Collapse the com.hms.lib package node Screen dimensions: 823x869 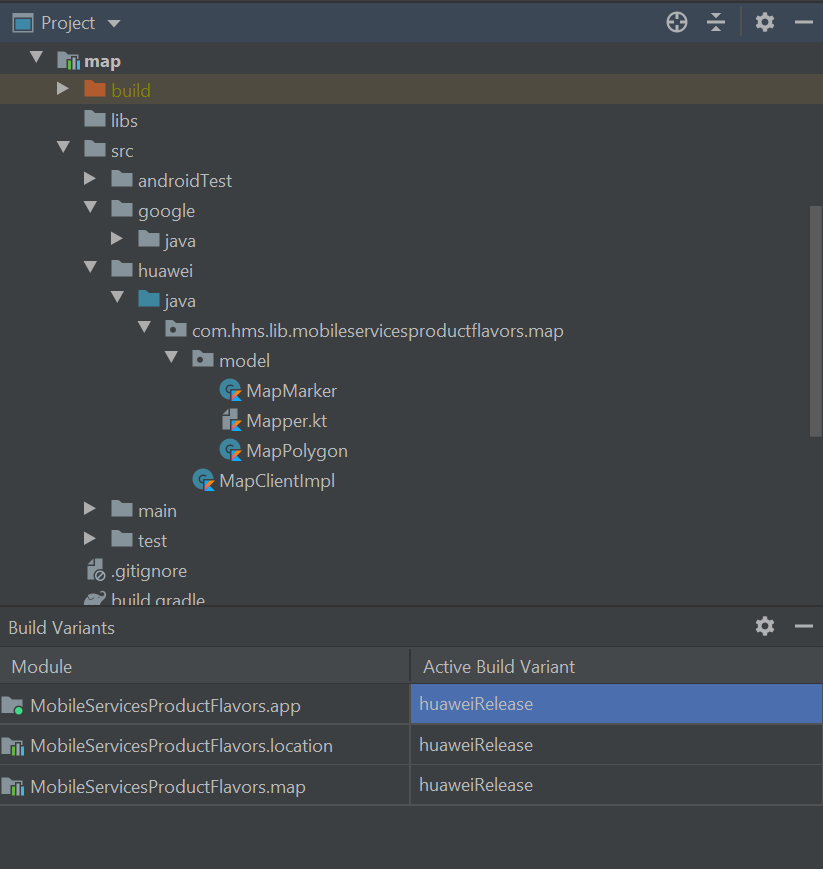145,327
